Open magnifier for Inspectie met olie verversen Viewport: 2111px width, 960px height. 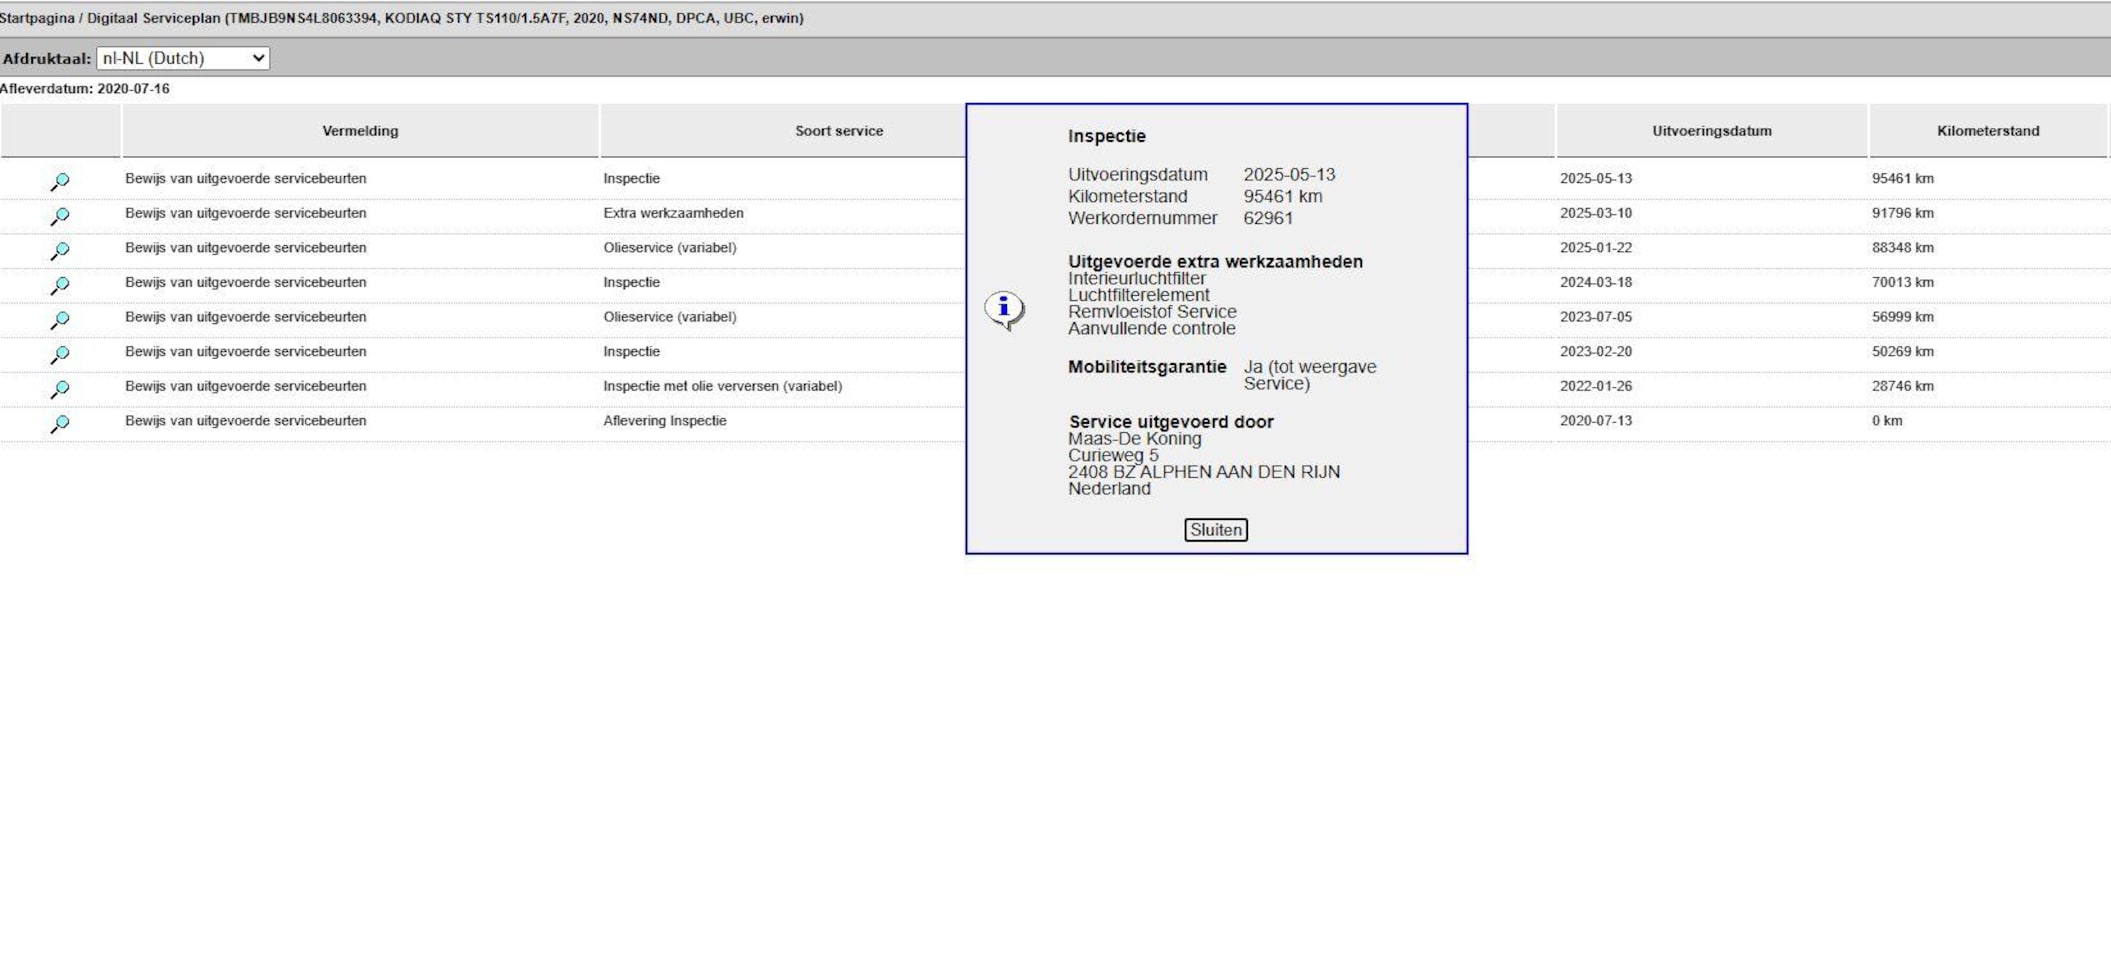60,389
